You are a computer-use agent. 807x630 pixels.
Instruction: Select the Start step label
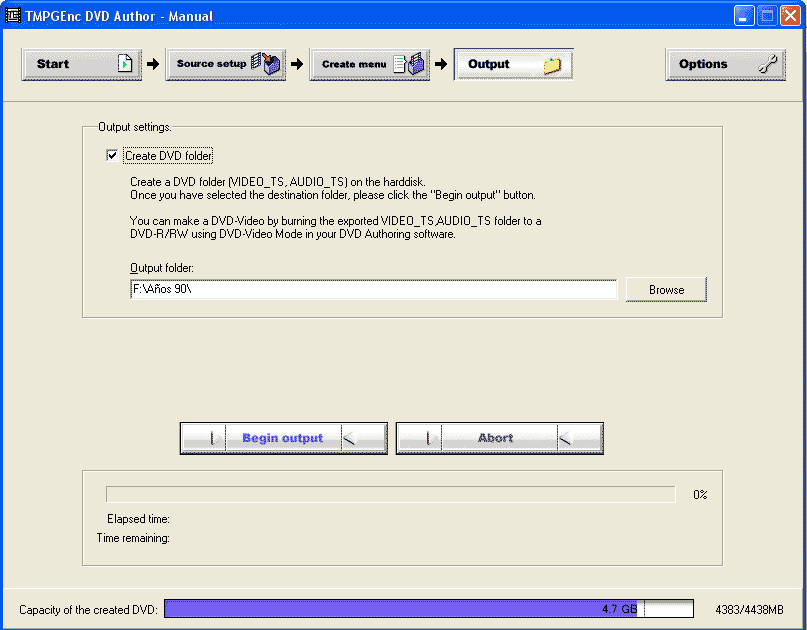tap(53, 64)
